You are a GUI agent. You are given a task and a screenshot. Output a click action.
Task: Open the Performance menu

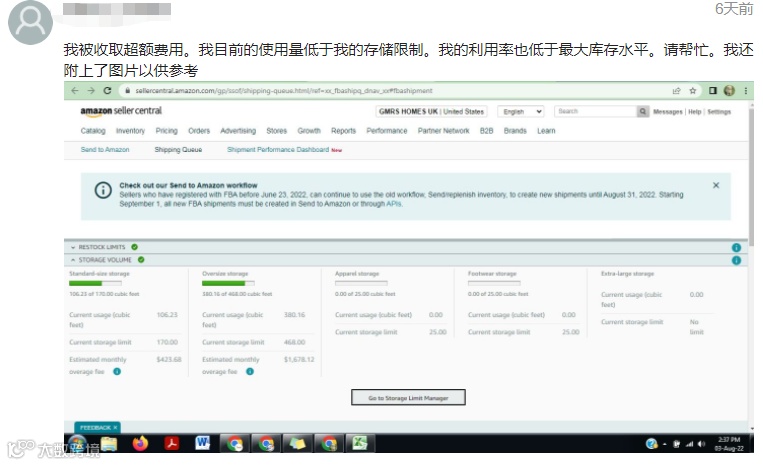[387, 131]
